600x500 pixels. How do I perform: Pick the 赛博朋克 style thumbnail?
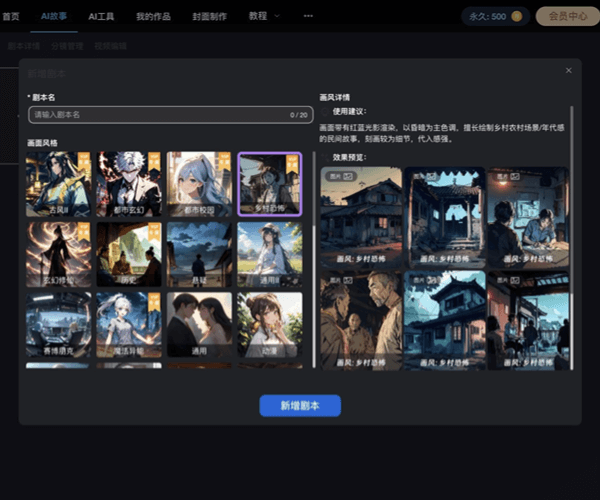pyautogui.click(x=58, y=324)
